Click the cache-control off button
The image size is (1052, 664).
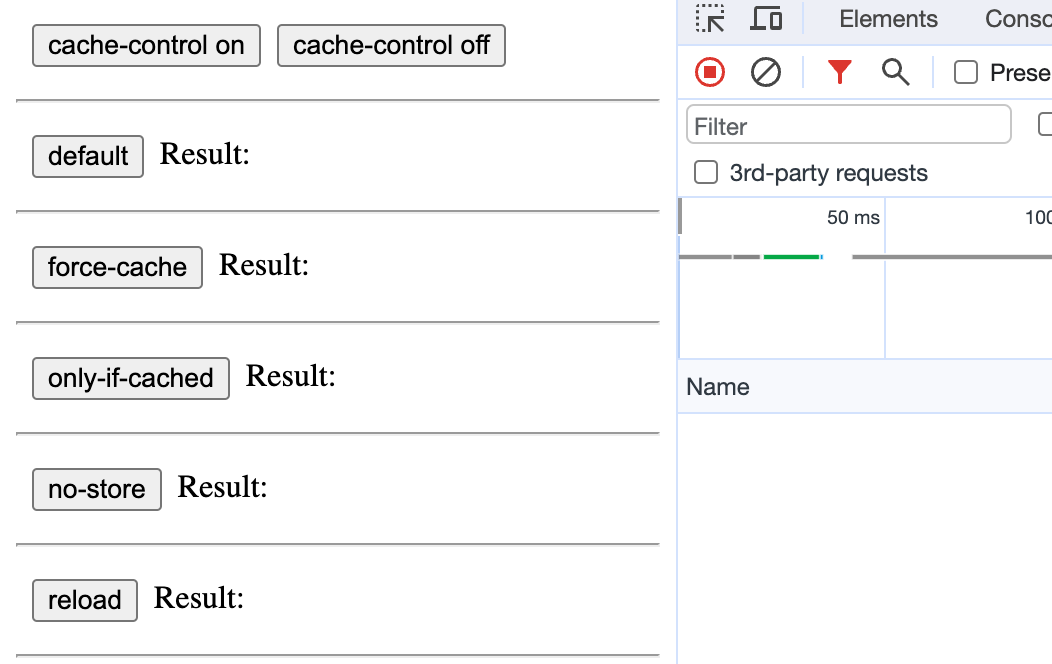(391, 46)
